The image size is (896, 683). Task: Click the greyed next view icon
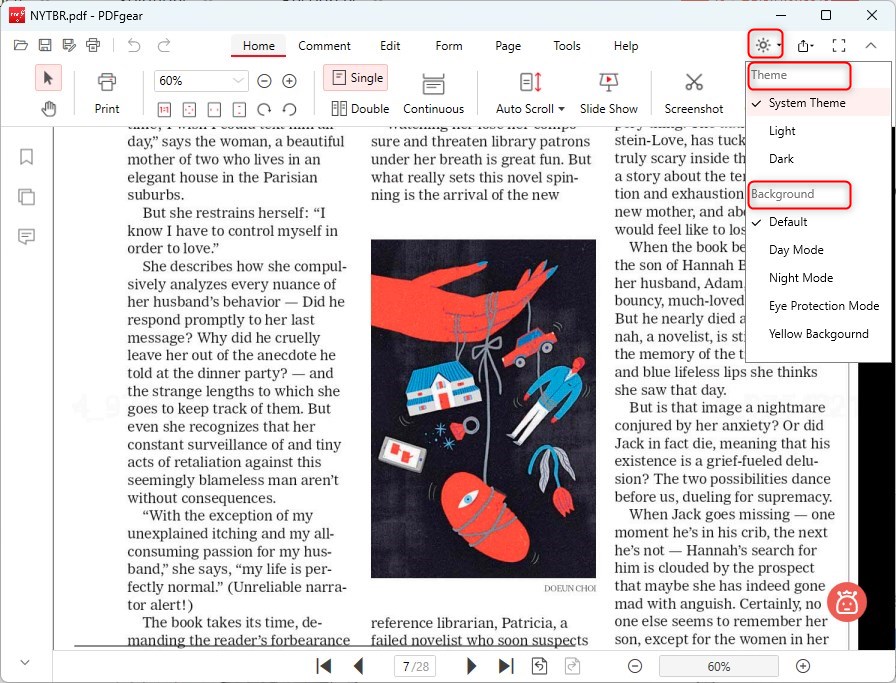click(x=572, y=666)
